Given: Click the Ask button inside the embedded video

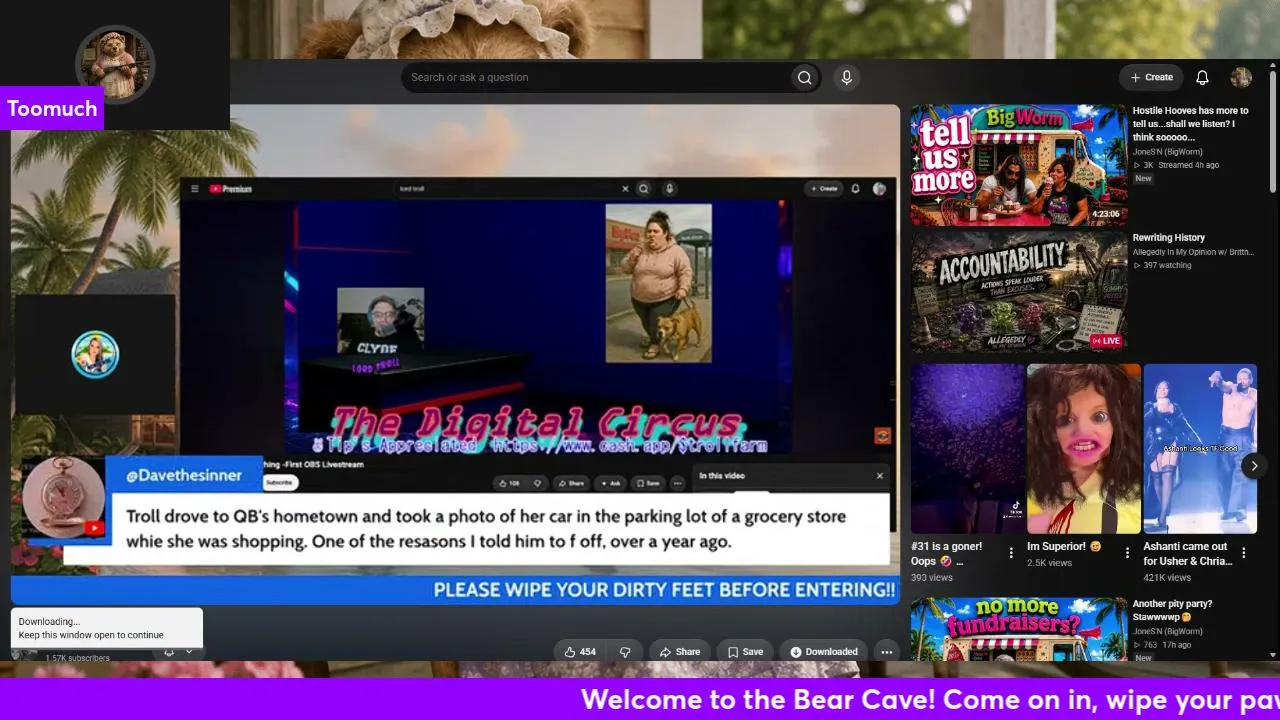Looking at the screenshot, I should click(x=609, y=483).
